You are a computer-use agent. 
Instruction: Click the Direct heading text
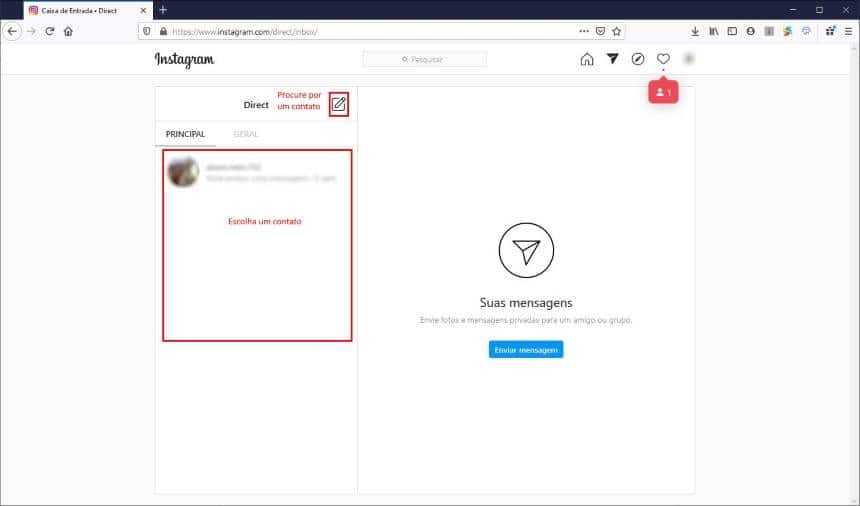pos(256,105)
